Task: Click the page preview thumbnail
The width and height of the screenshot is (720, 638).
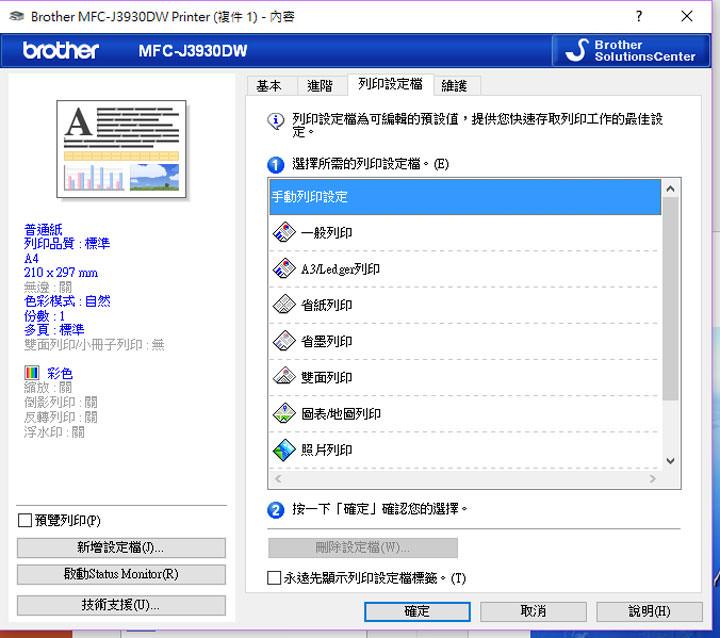Action: pos(121,149)
